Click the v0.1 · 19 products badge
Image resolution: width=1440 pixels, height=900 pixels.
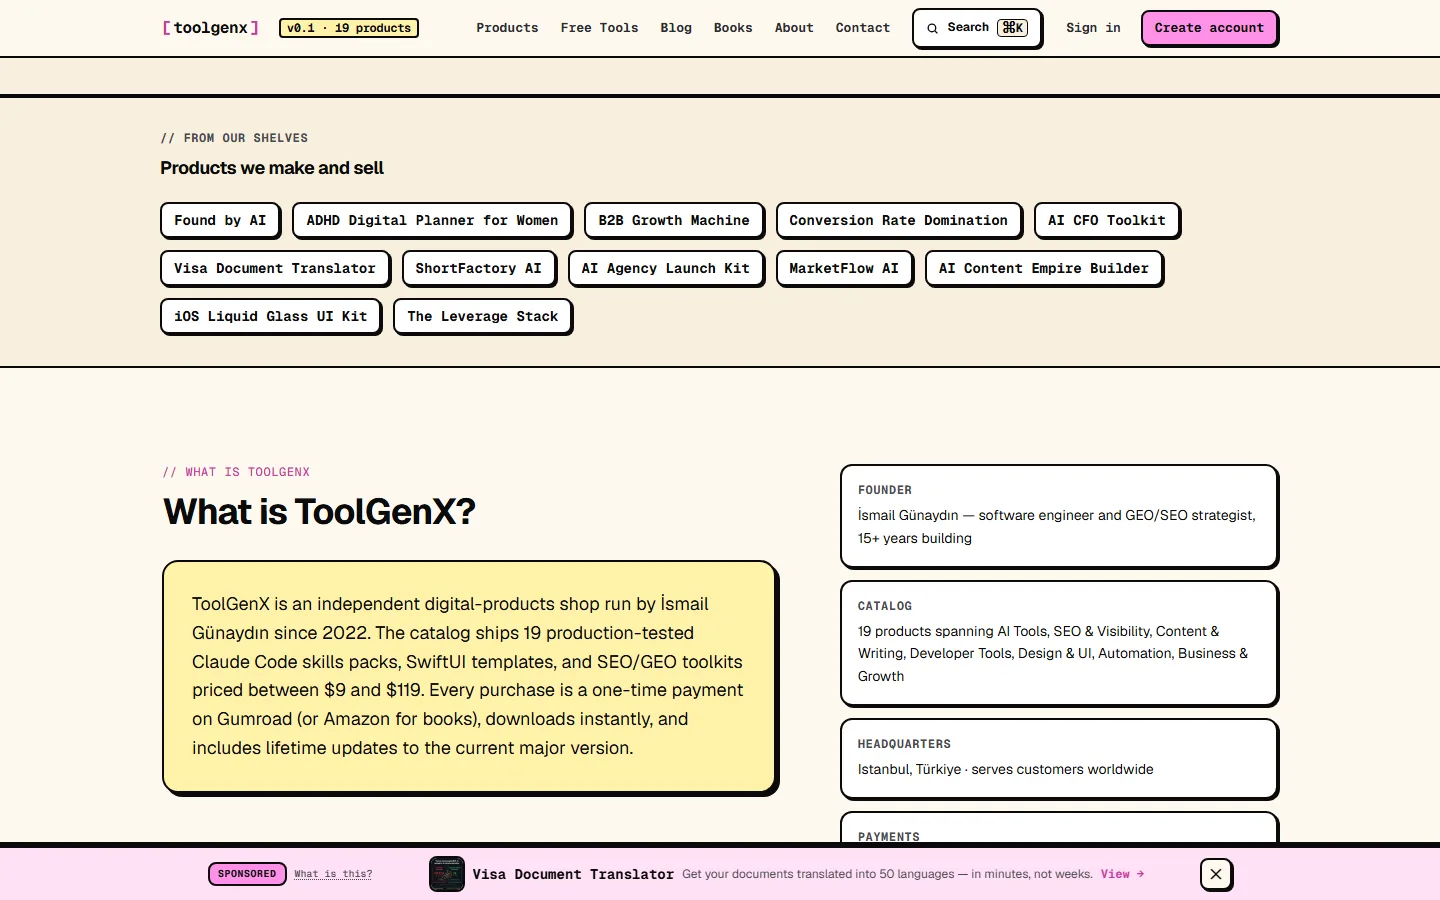pos(349,28)
